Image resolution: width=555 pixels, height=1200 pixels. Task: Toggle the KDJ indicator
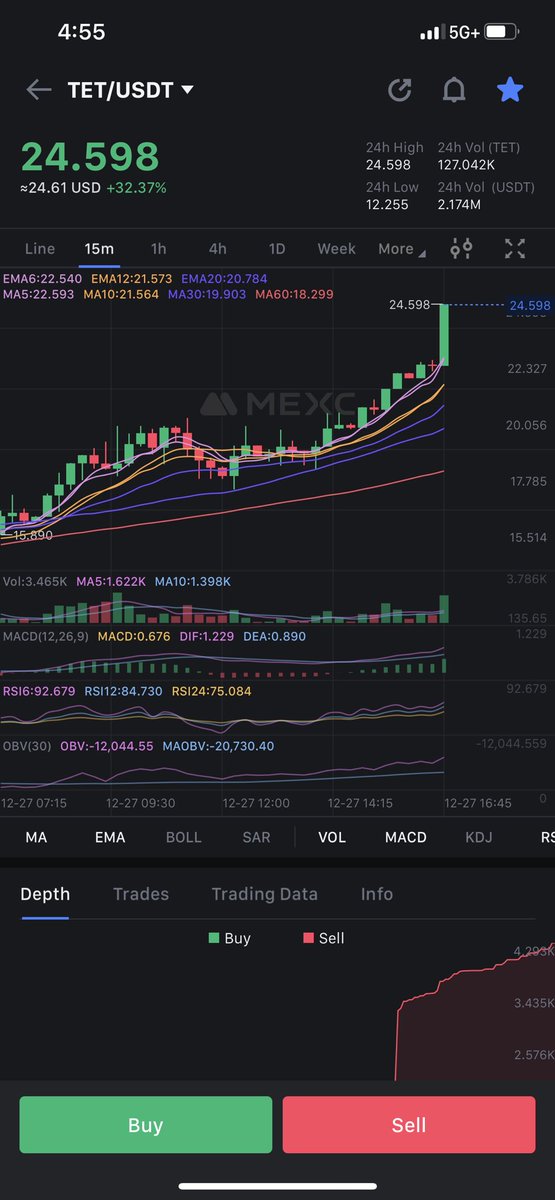pyautogui.click(x=479, y=837)
